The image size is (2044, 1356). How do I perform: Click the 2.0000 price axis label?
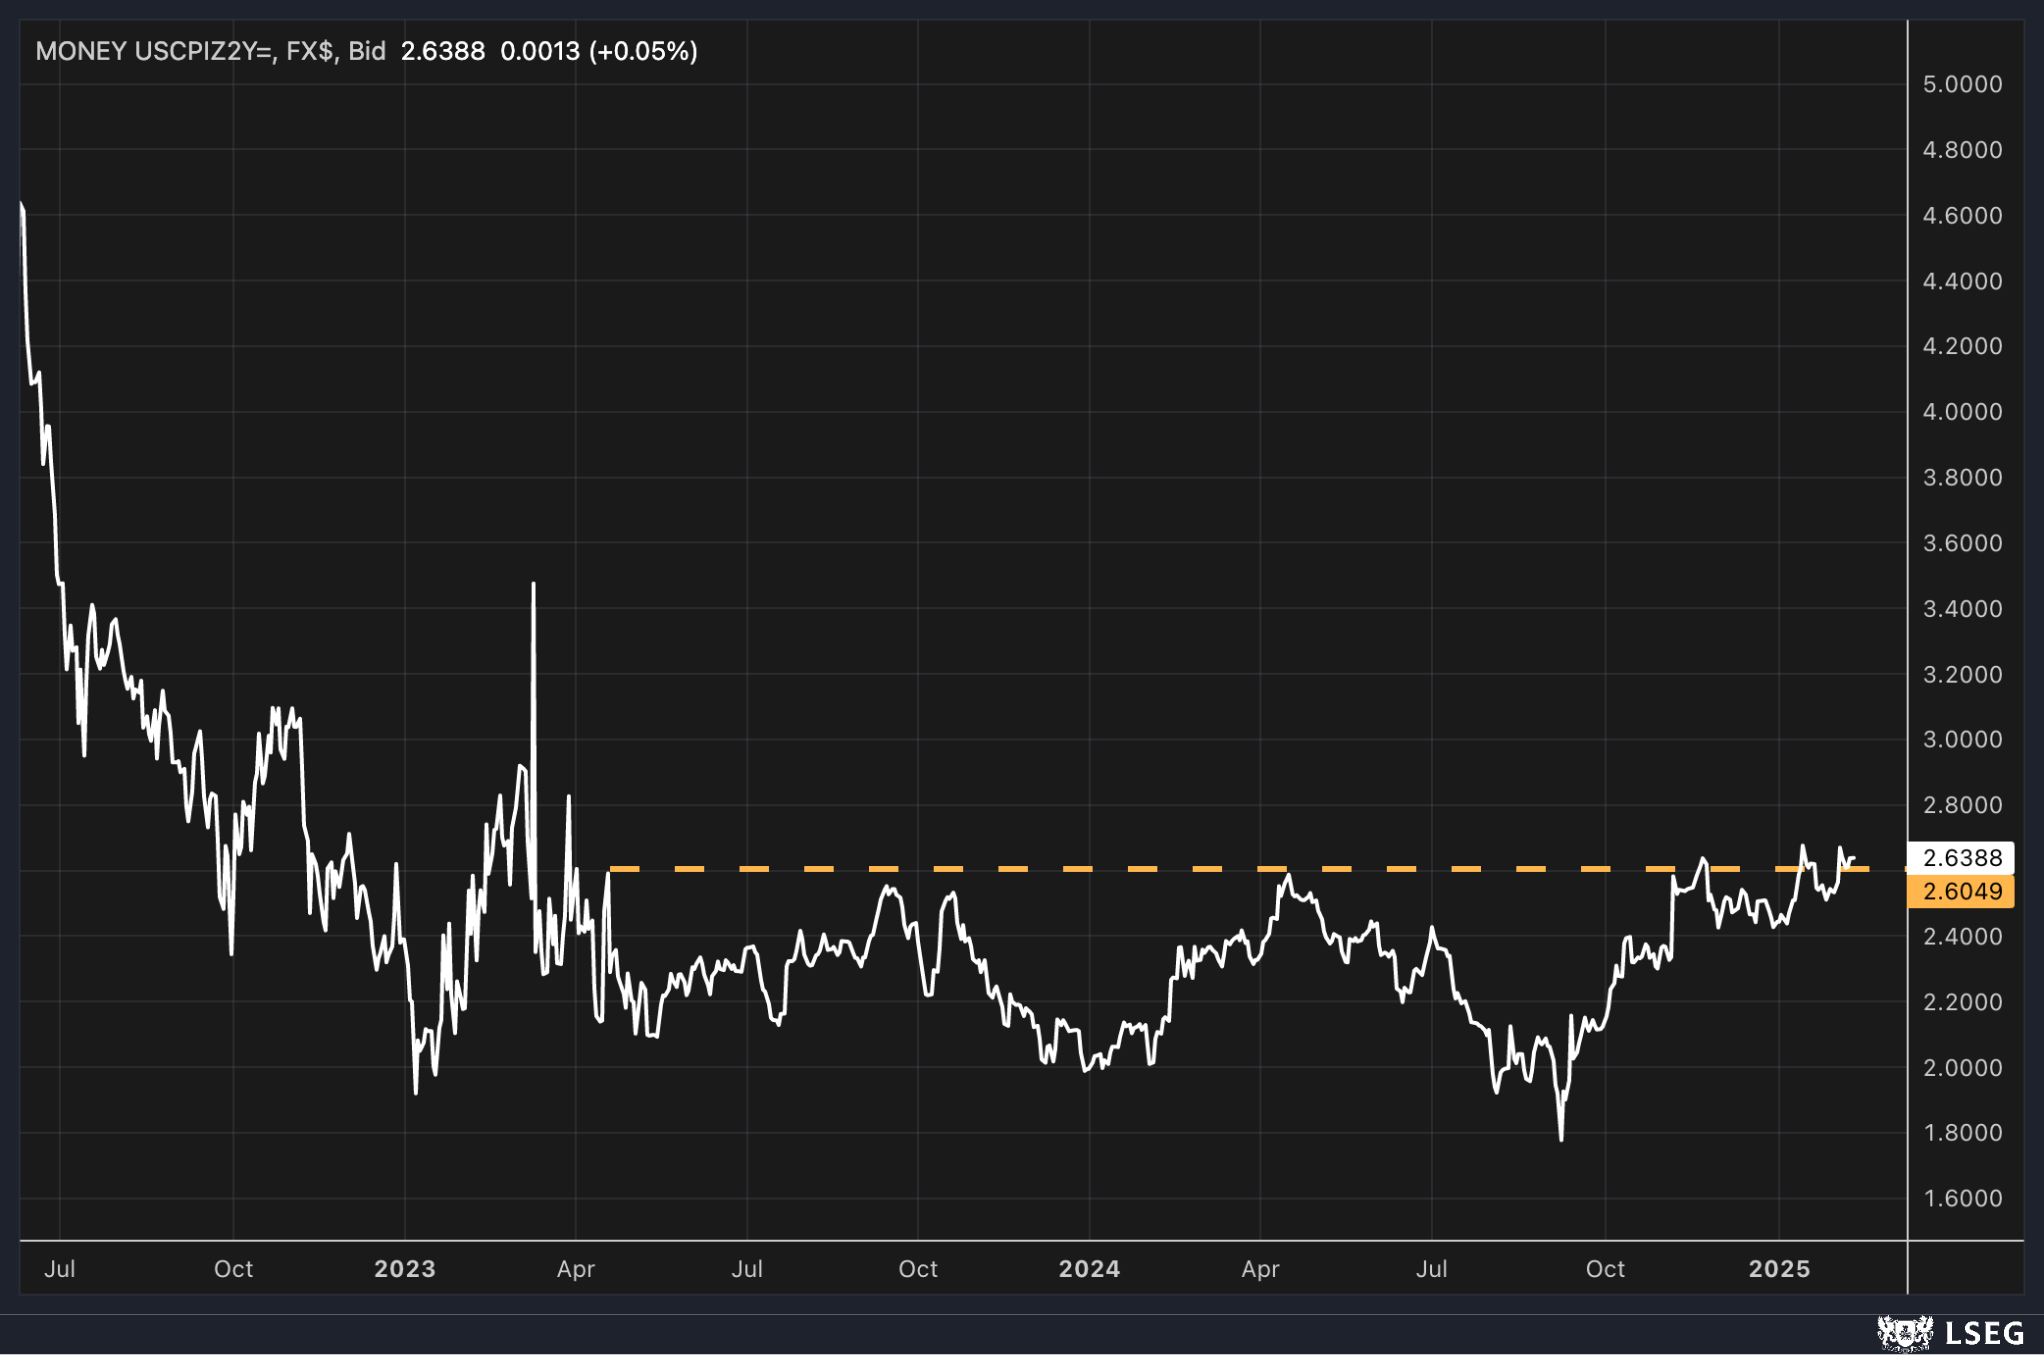tap(1962, 1068)
